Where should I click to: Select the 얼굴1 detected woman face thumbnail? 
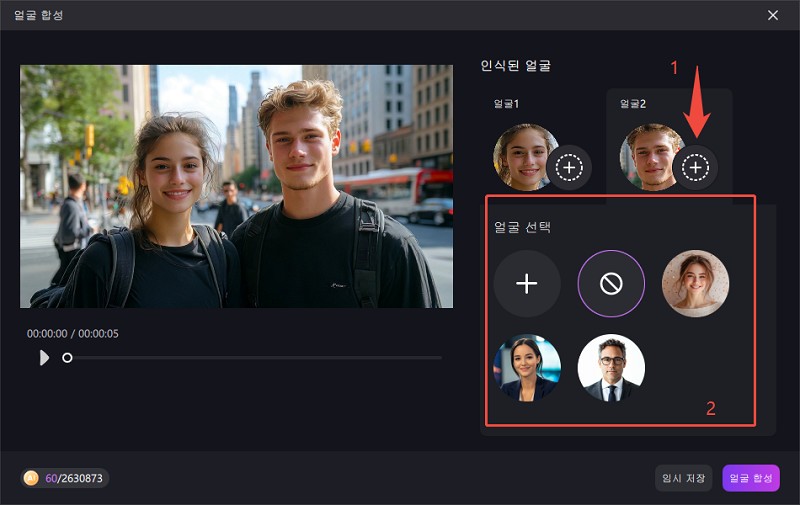click(523, 156)
